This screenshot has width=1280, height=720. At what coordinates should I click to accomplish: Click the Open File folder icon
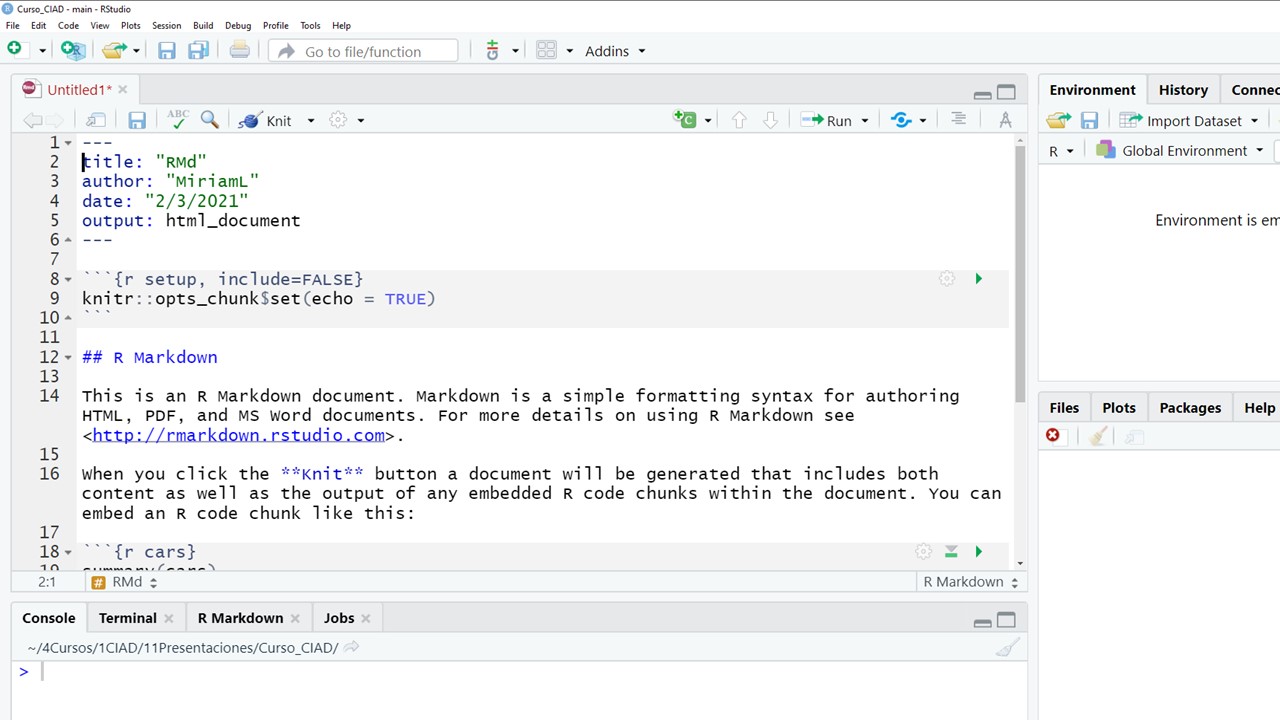[114, 50]
